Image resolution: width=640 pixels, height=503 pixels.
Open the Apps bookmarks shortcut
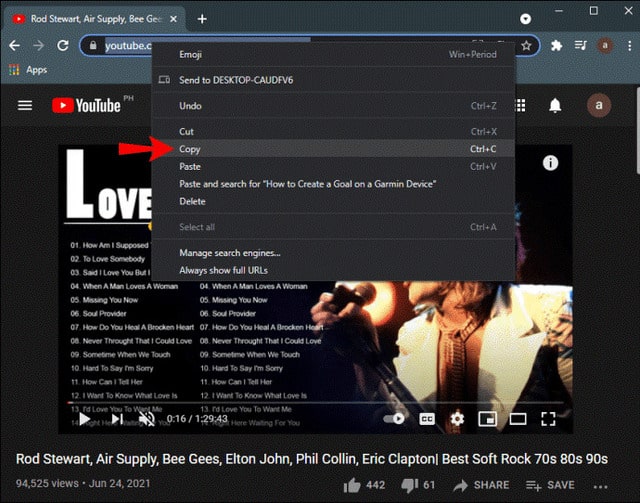(x=28, y=70)
